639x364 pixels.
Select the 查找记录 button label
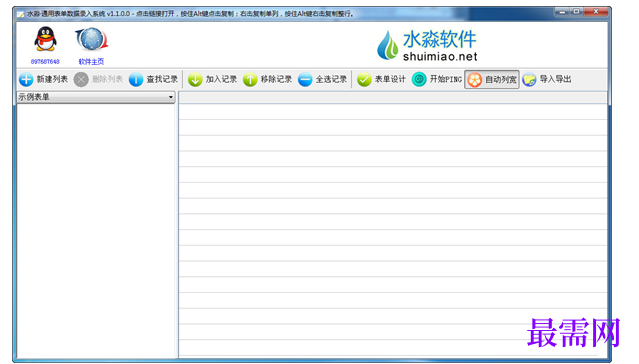(x=162, y=79)
